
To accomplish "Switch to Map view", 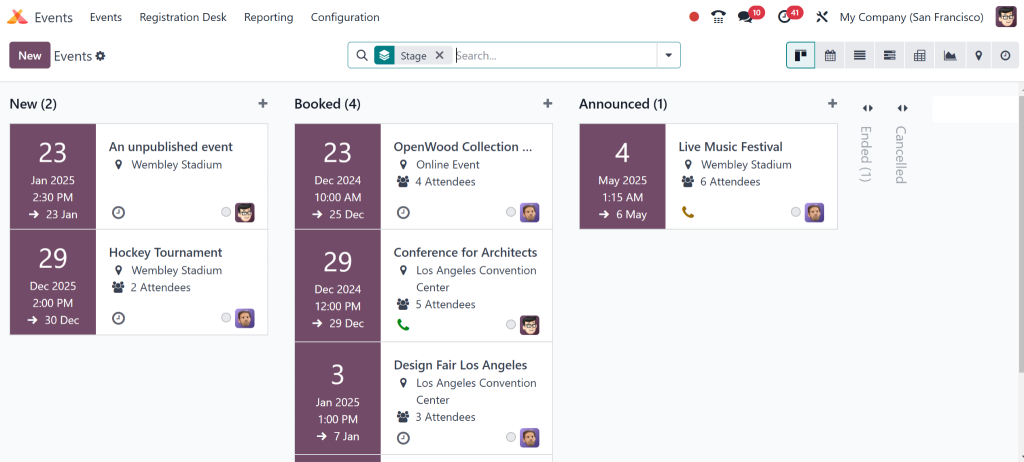I will point(978,56).
